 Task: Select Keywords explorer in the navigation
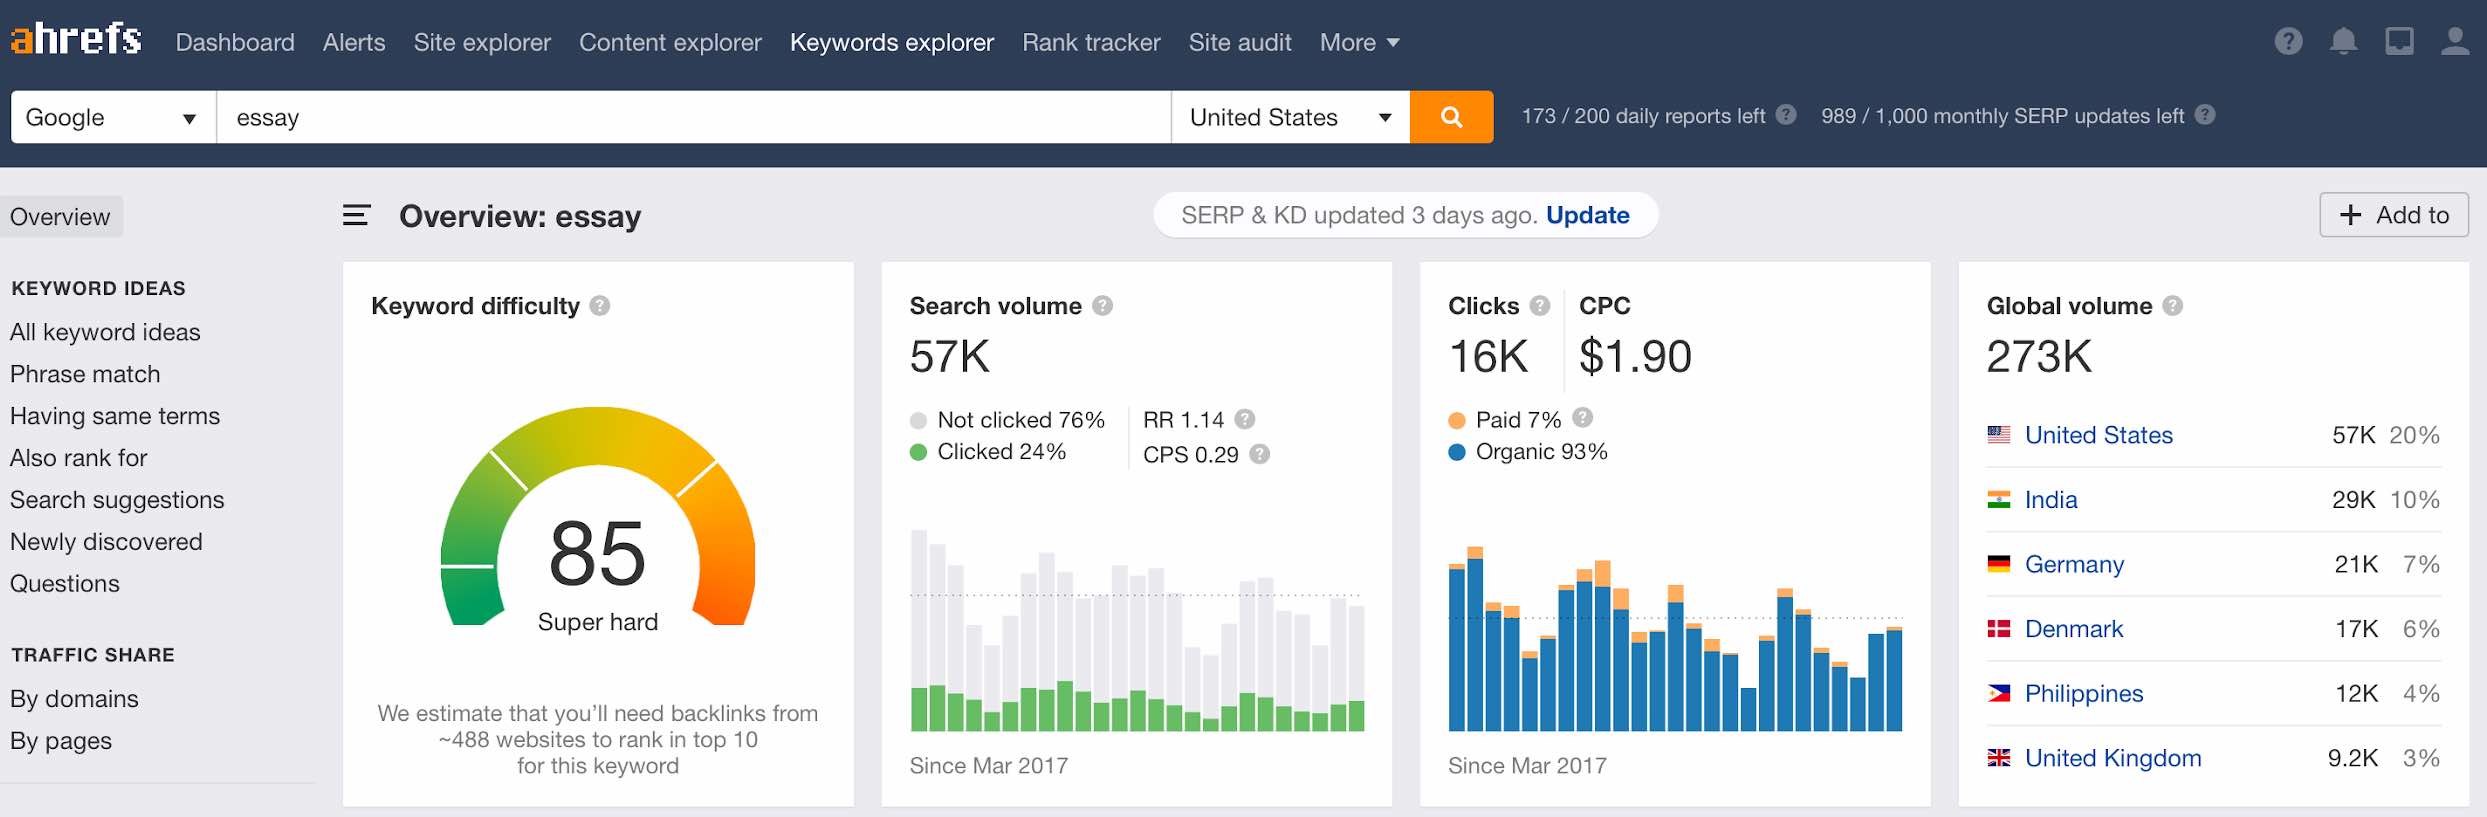892,42
